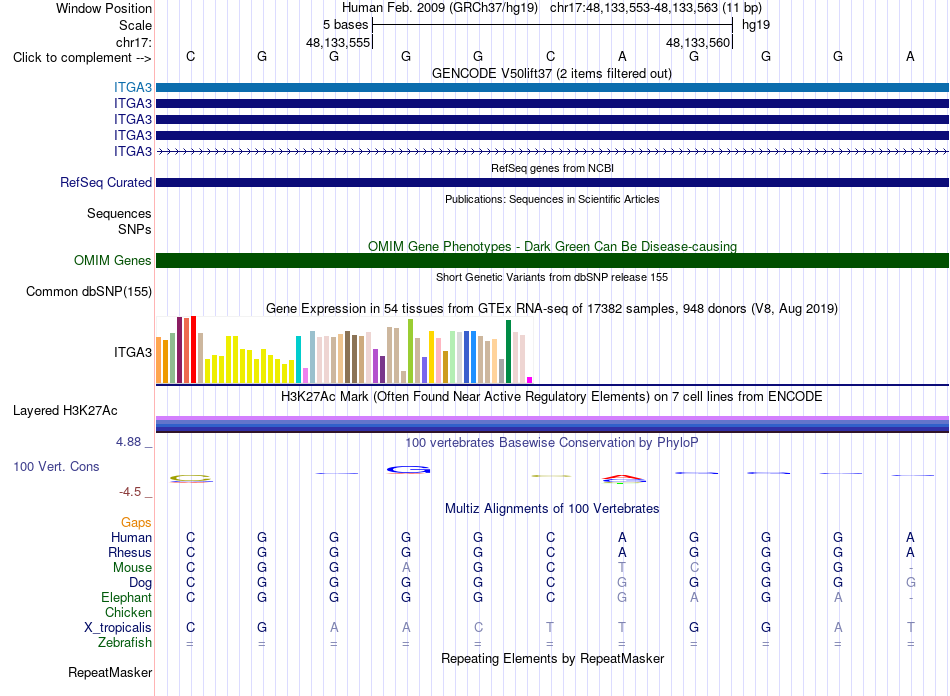
Task: Click 'Publications: Sequences in Scientific Articles' title
Action: (x=552, y=199)
